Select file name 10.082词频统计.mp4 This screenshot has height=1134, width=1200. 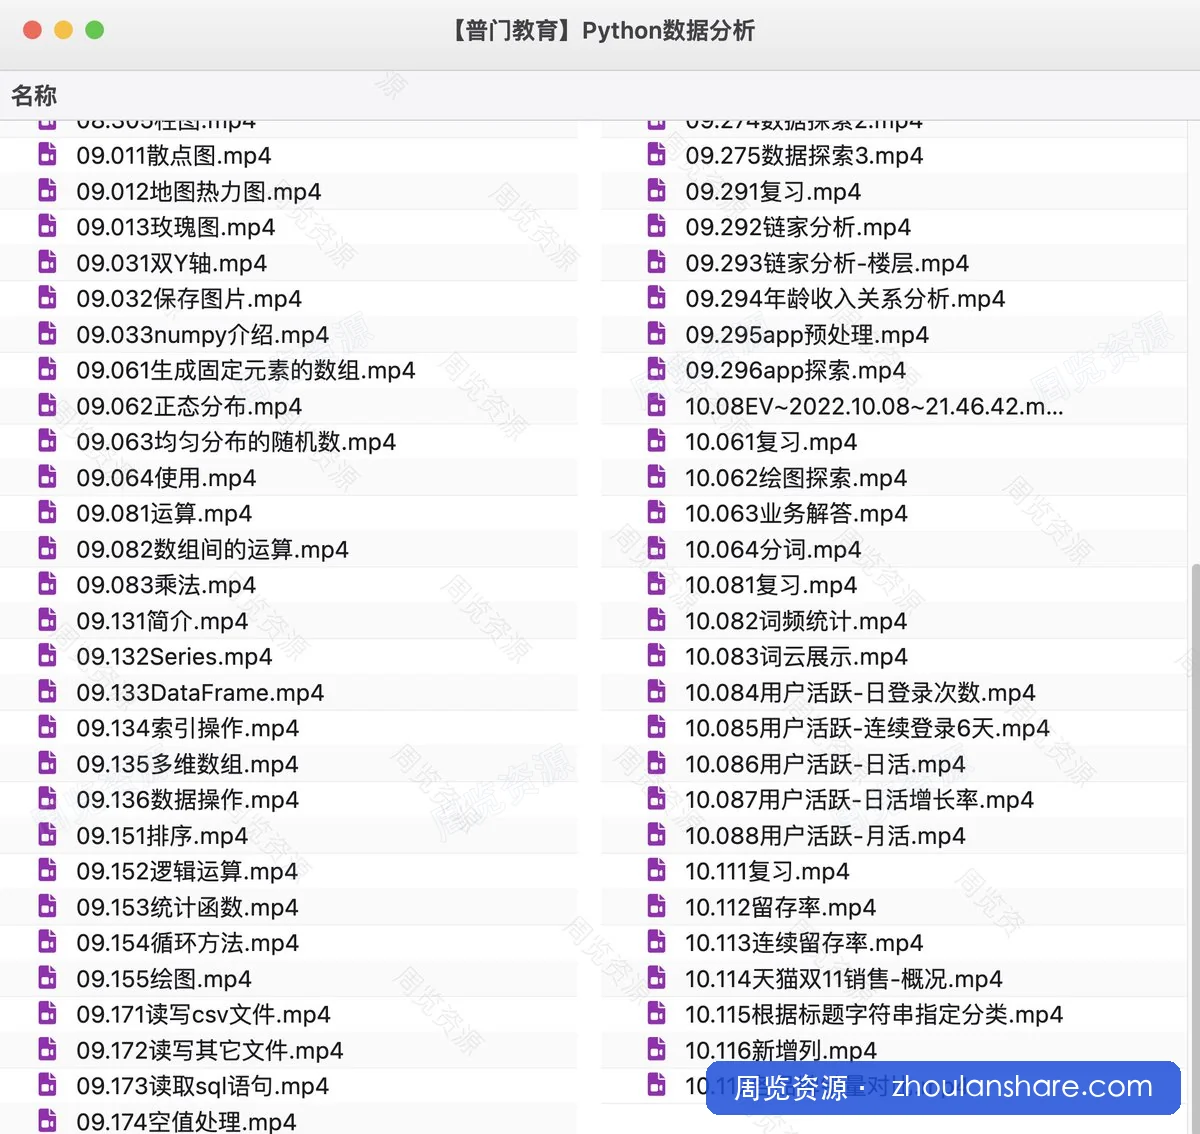[x=796, y=621]
